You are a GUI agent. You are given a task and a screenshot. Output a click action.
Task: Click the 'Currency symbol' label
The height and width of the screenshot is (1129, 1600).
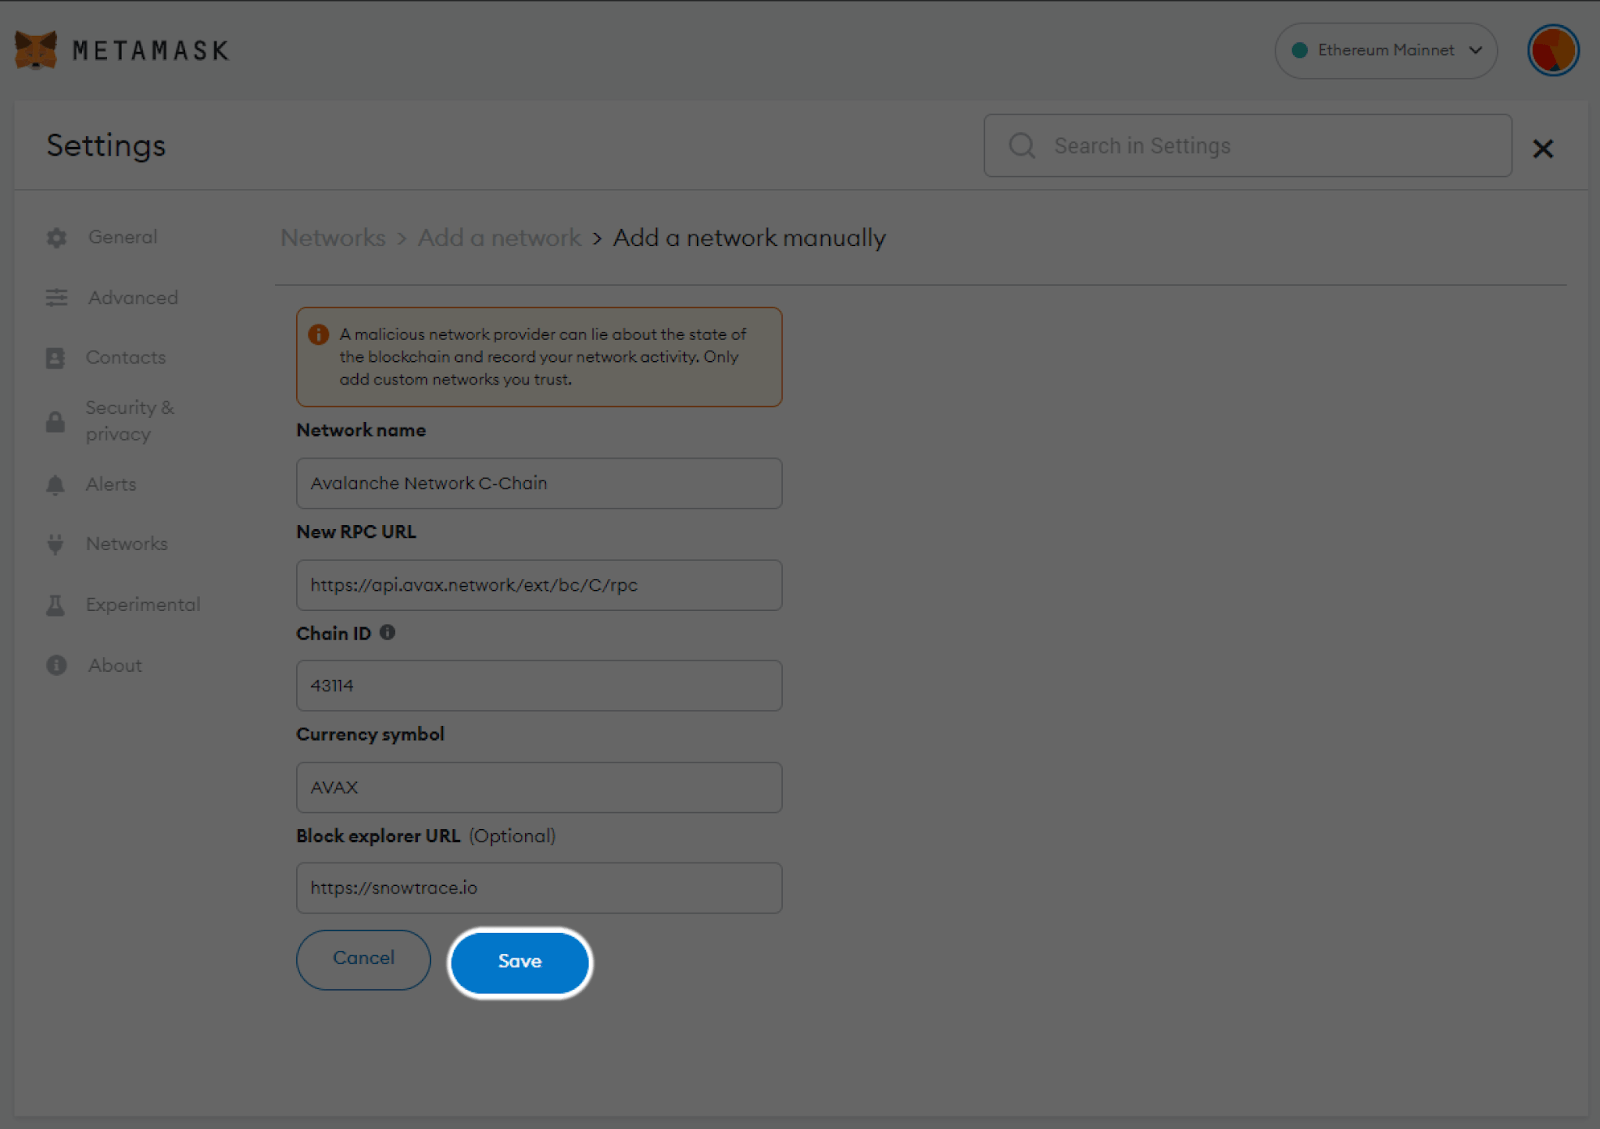(x=370, y=734)
